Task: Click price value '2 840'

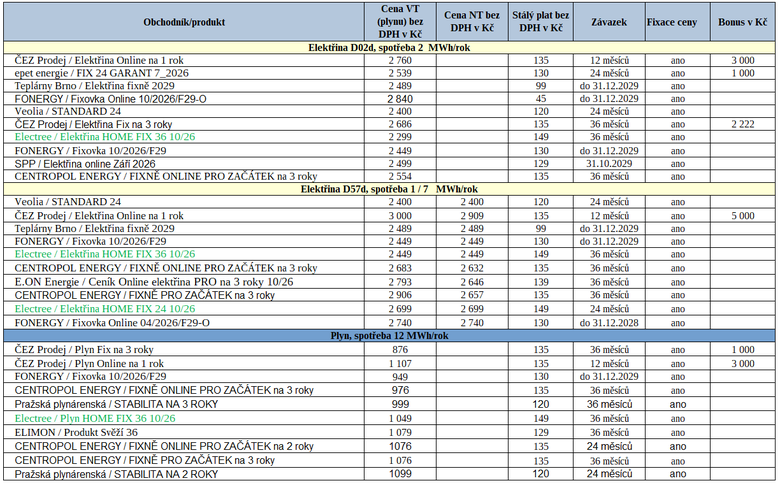Action: click(x=400, y=99)
